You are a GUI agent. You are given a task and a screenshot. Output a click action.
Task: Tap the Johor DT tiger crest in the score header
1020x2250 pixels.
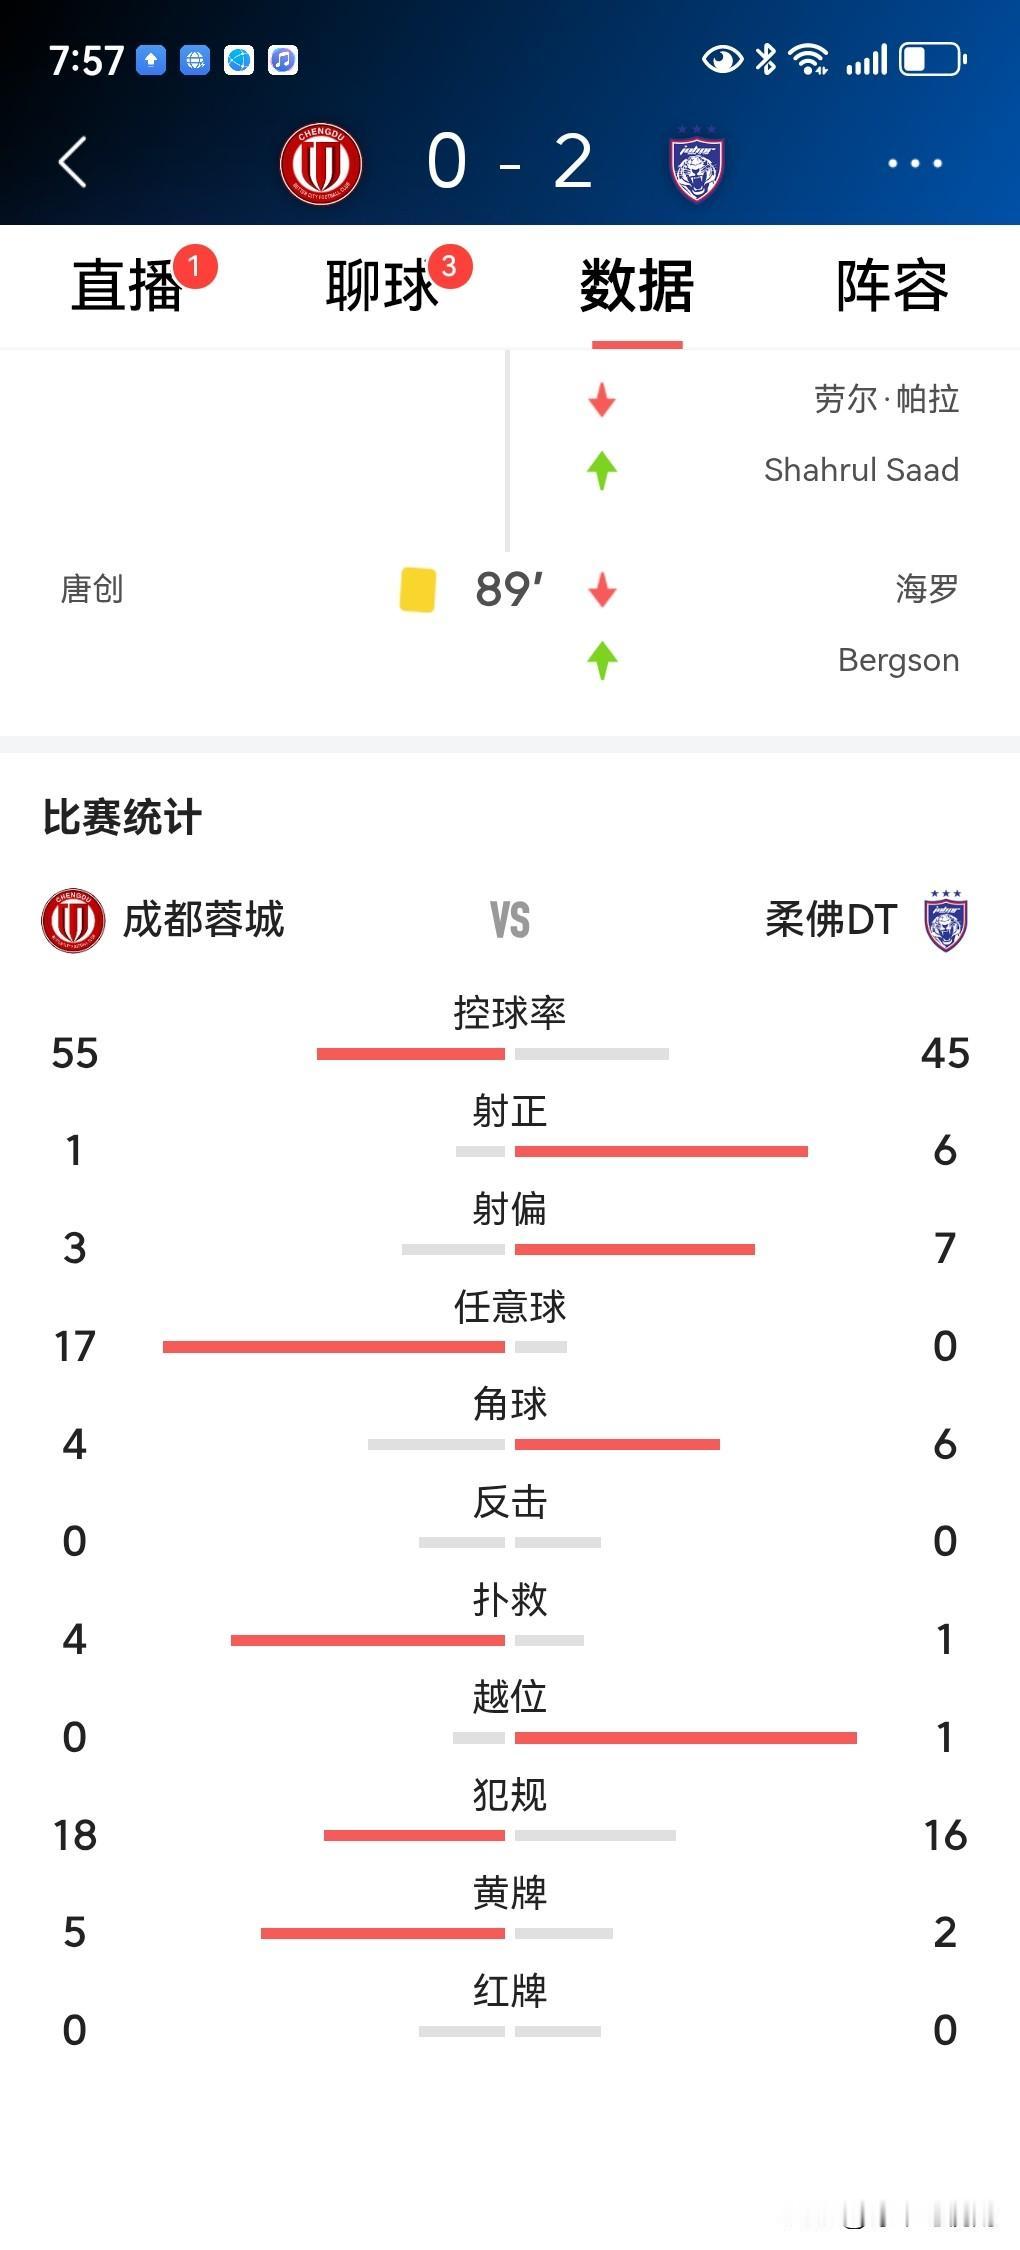(x=697, y=164)
